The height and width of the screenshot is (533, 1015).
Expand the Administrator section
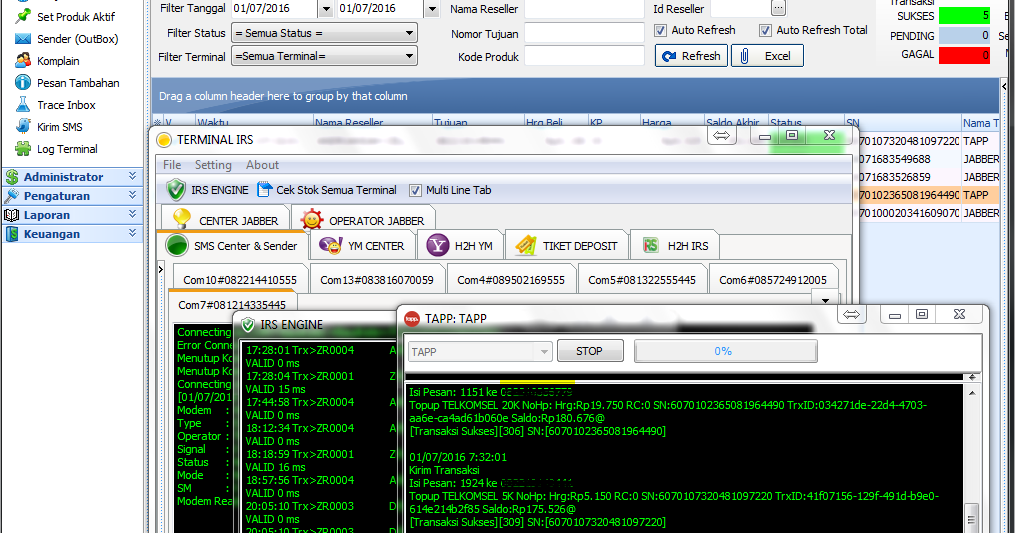pyautogui.click(x=133, y=176)
